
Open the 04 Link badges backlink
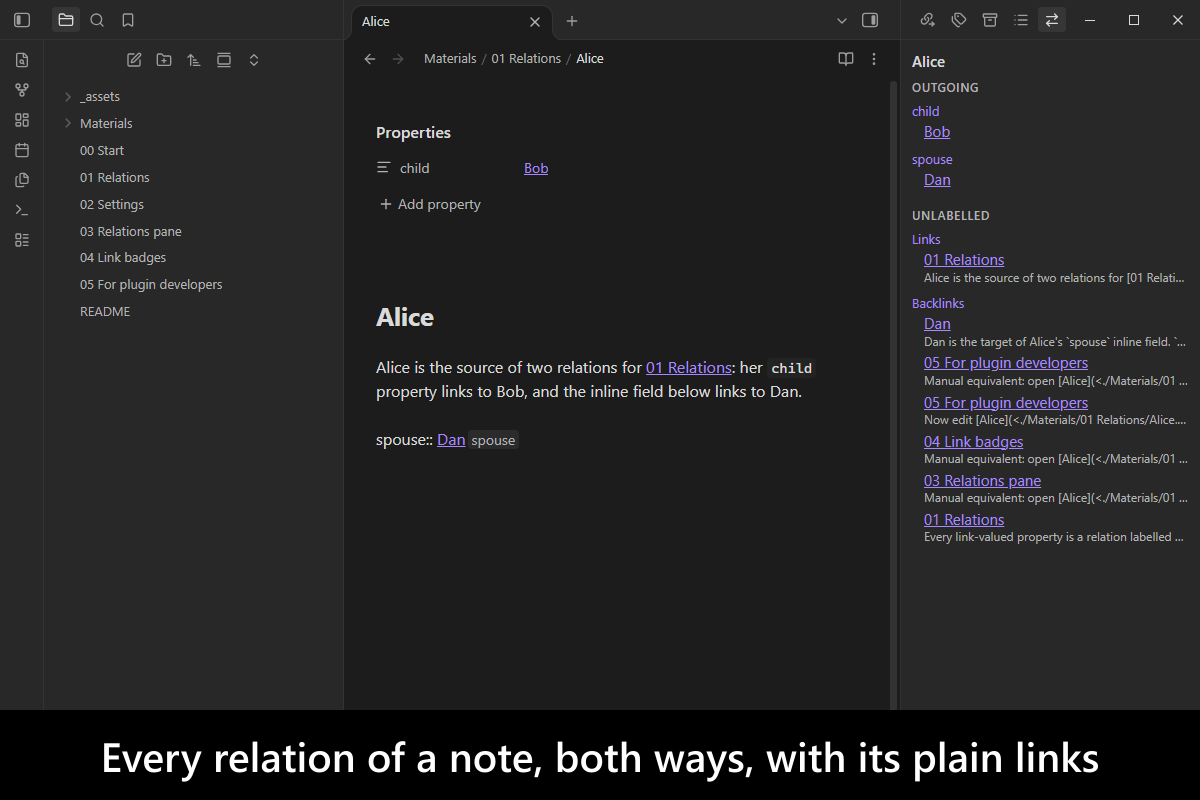tap(973, 442)
